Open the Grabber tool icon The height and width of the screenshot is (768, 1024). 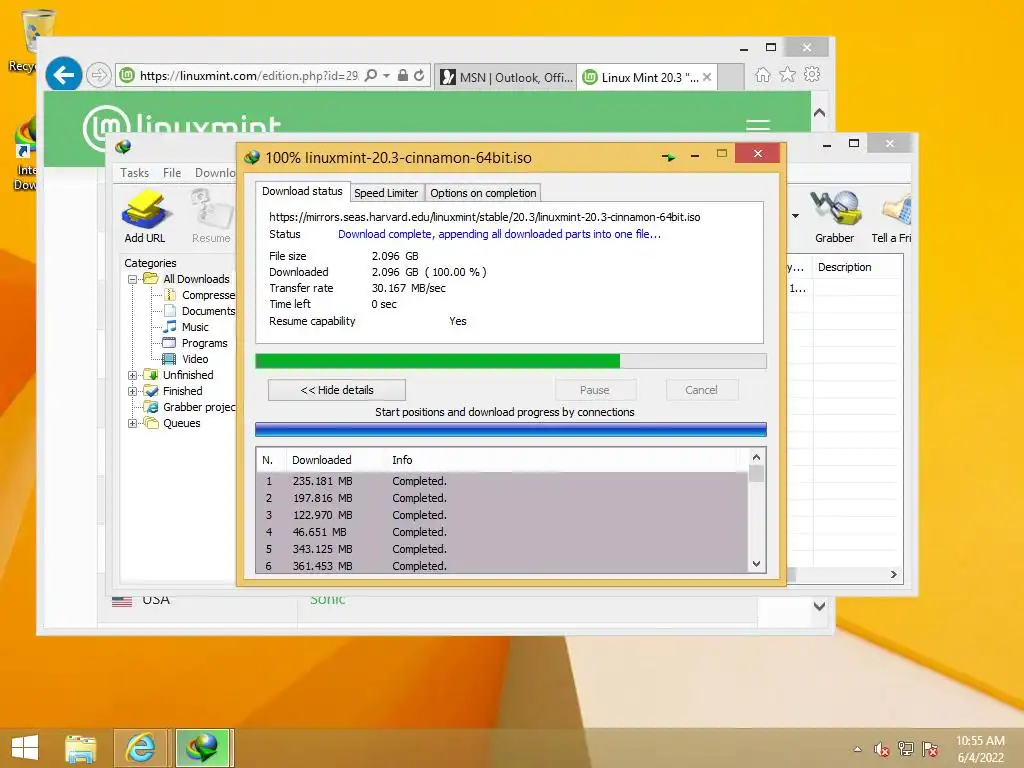834,217
